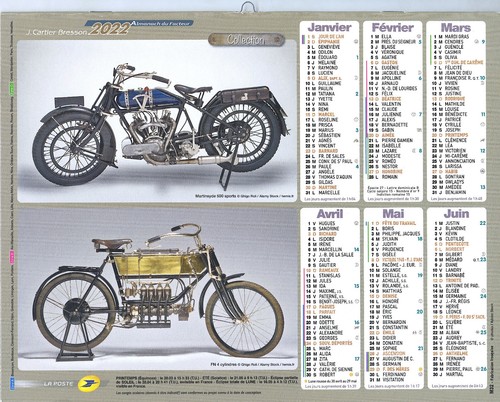The image size is (500, 402).
Task: Click the 'Février' month heading
Action: pos(393,27)
